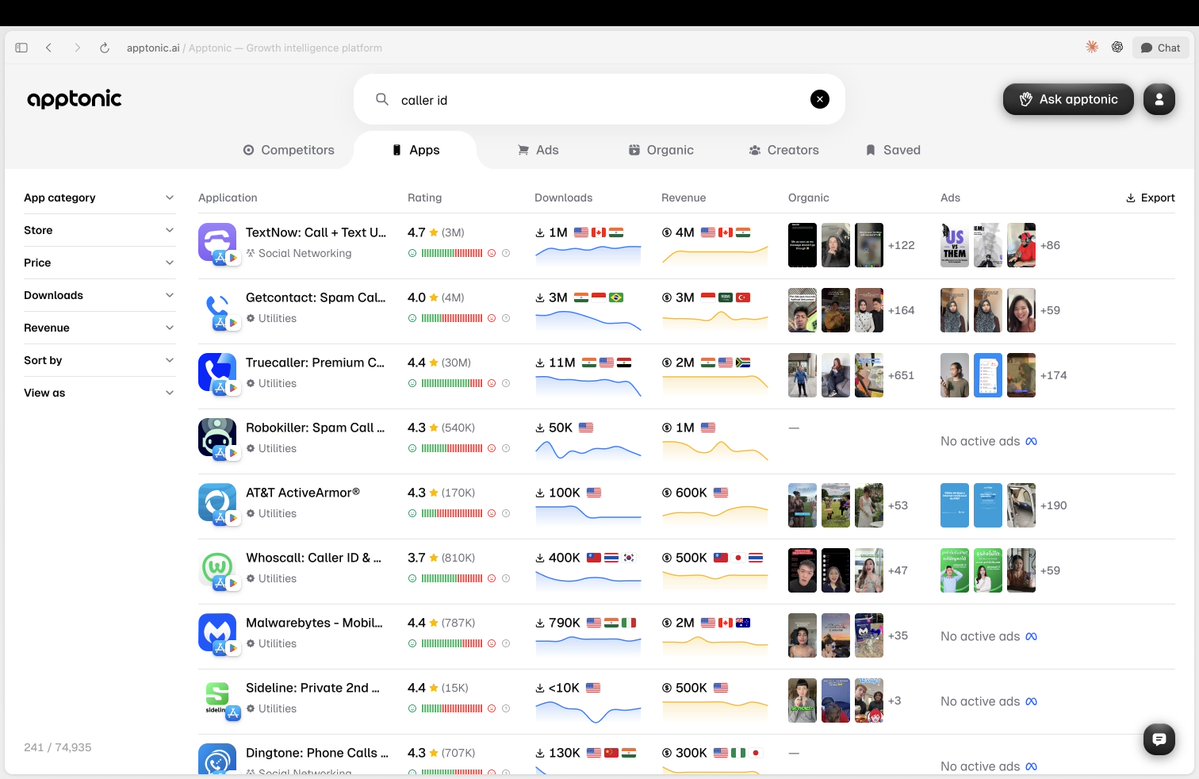Click the +190 ads count for AT&T ActiveArmor

(x=1053, y=505)
